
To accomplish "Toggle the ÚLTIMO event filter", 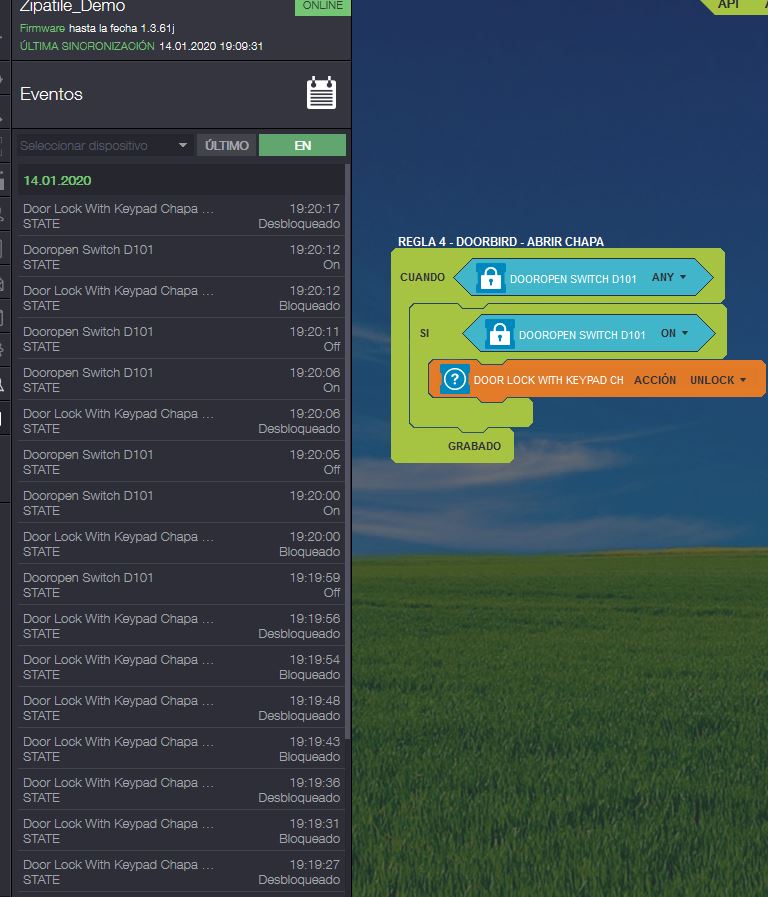I will tap(227, 145).
